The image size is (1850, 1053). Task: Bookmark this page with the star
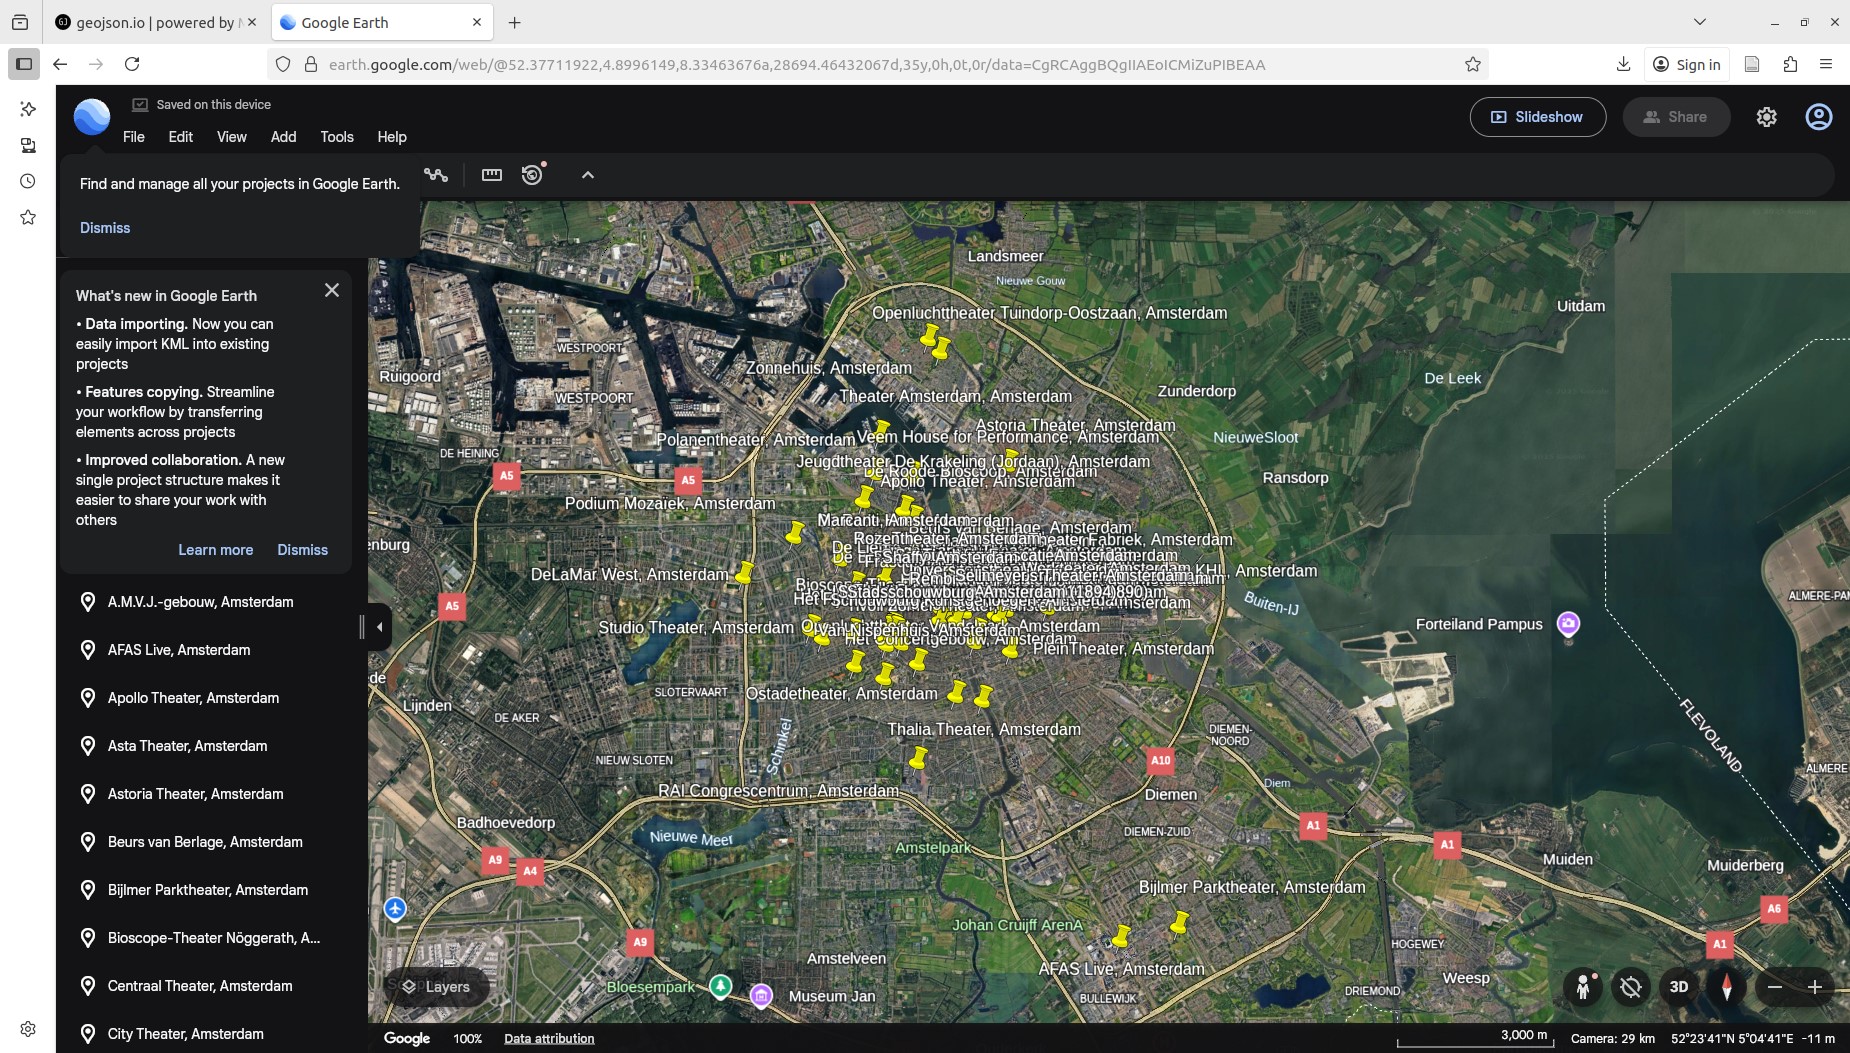point(1473,64)
